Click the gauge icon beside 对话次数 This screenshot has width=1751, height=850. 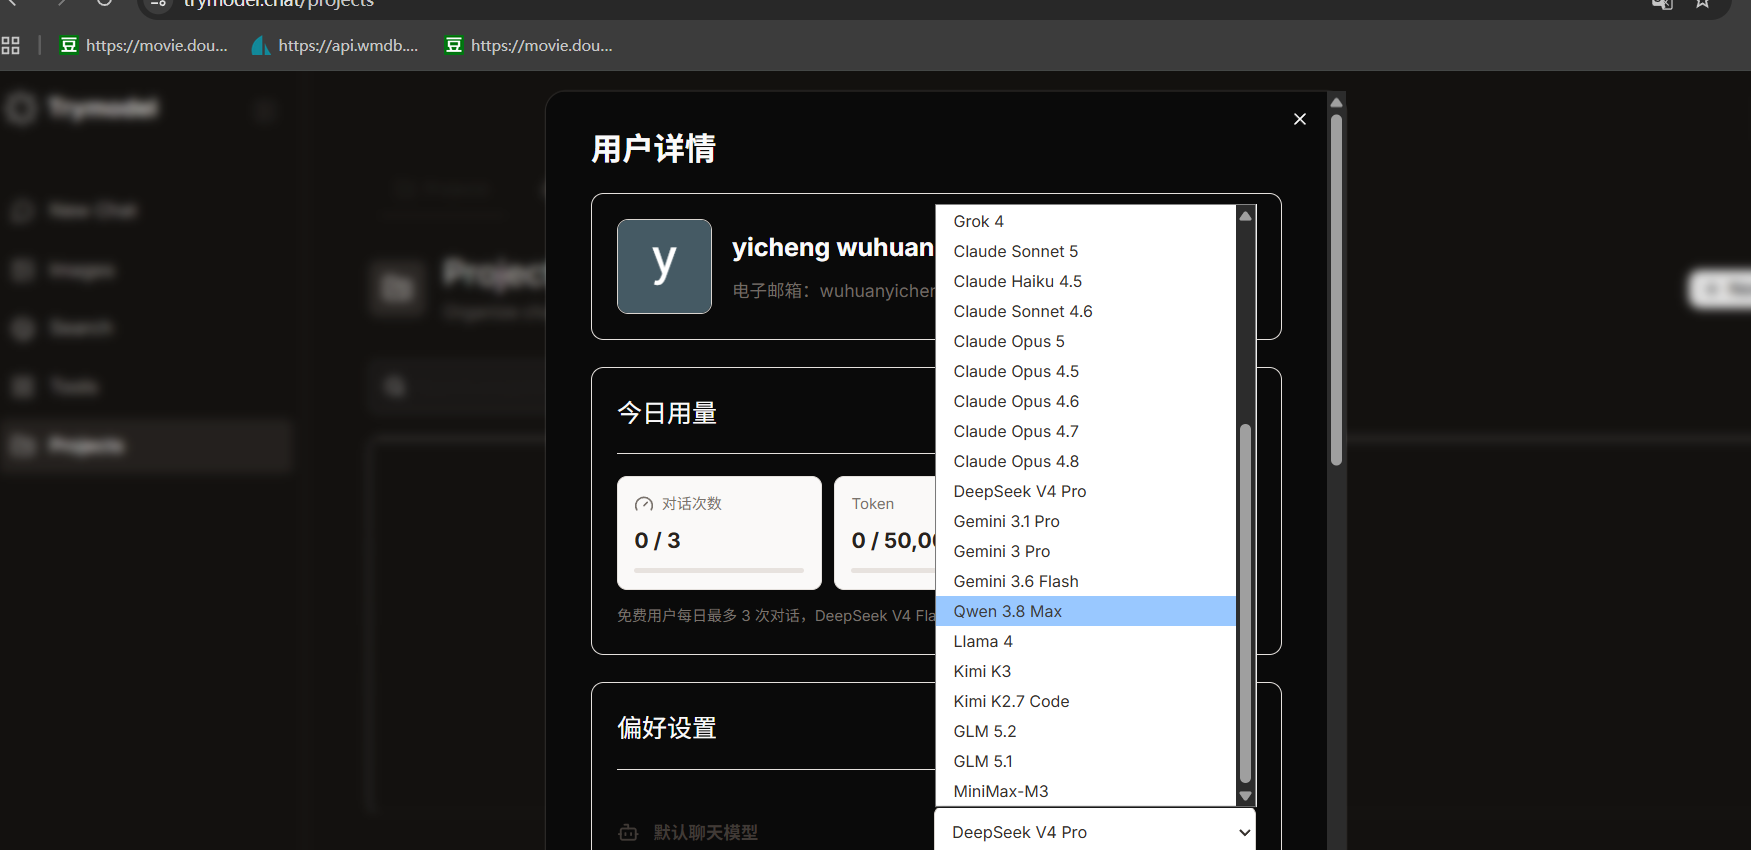[x=644, y=504]
